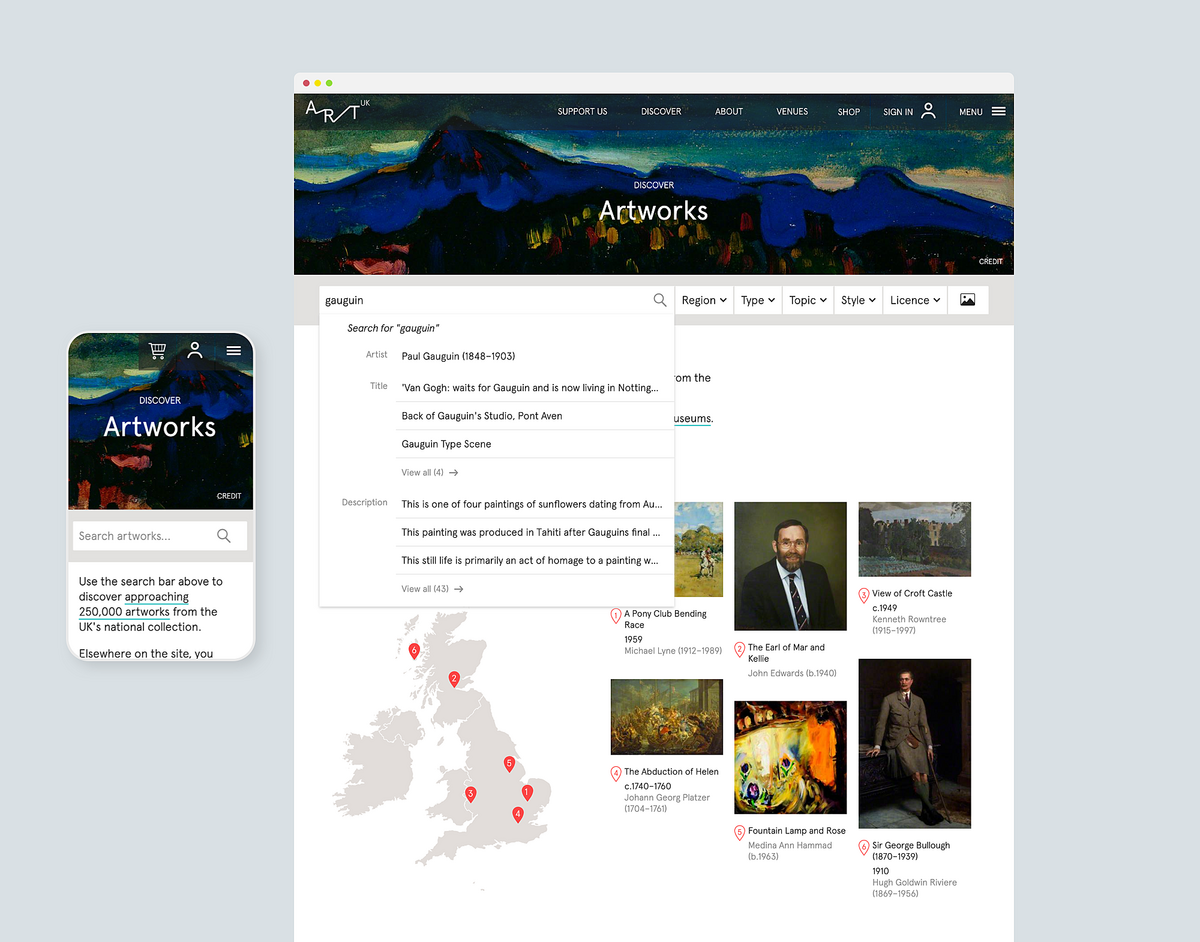Open the Style filter dropdown
The height and width of the screenshot is (942, 1200).
tap(857, 299)
